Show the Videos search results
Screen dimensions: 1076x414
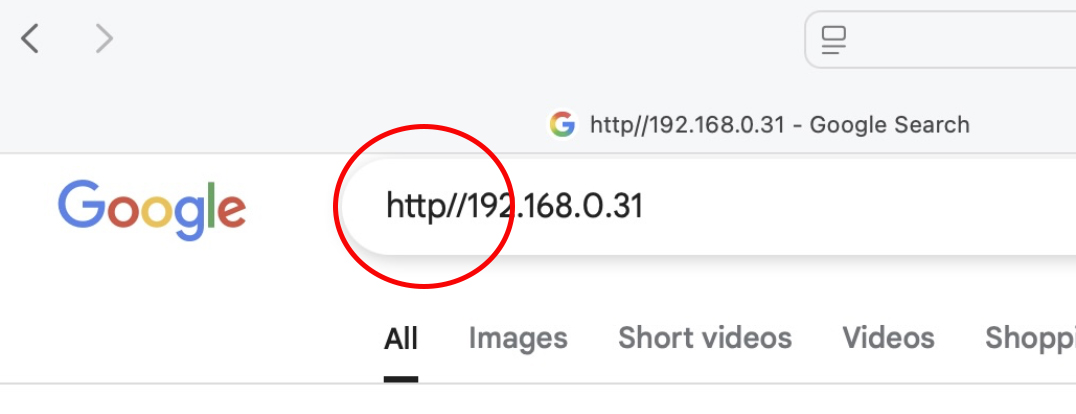(889, 338)
